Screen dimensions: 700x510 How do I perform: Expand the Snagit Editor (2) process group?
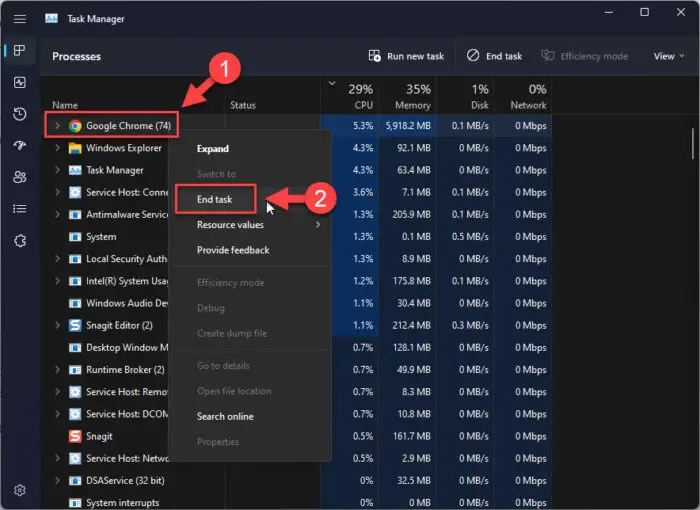tap(57, 325)
